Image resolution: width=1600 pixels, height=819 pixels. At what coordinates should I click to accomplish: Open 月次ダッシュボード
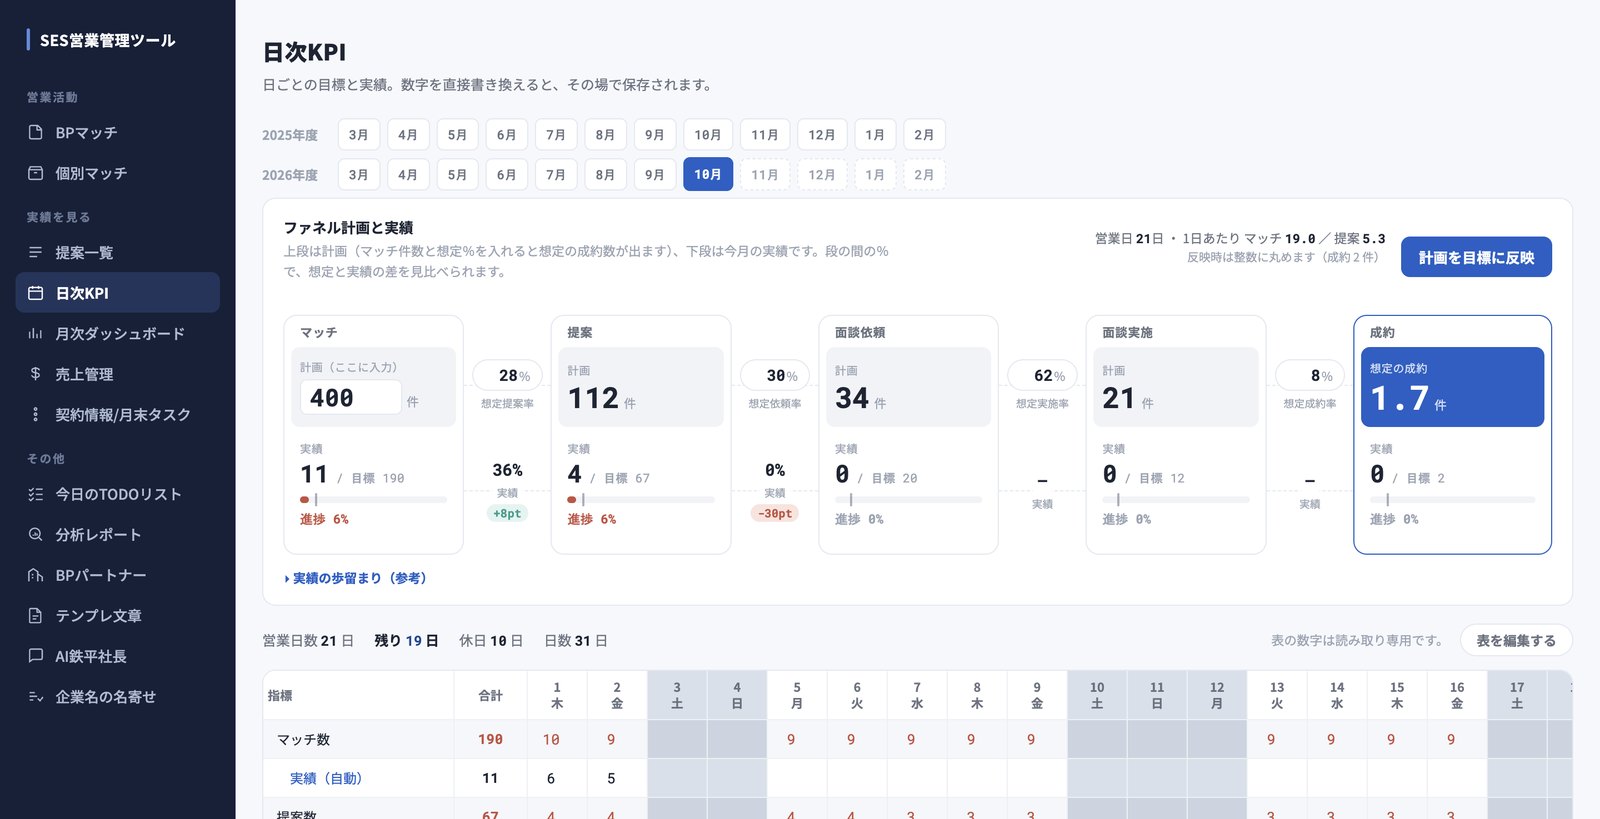coord(118,333)
